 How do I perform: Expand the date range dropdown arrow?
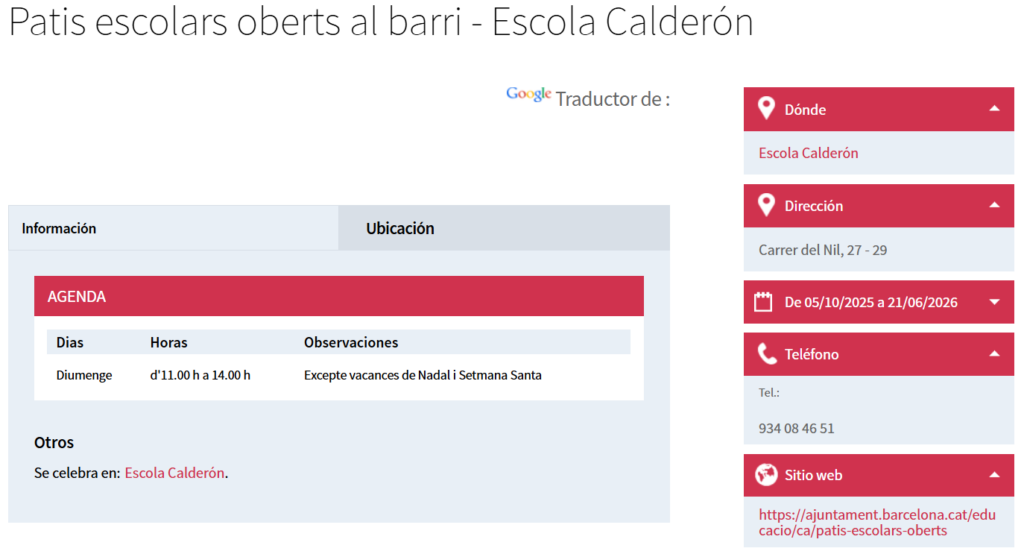coord(993,302)
